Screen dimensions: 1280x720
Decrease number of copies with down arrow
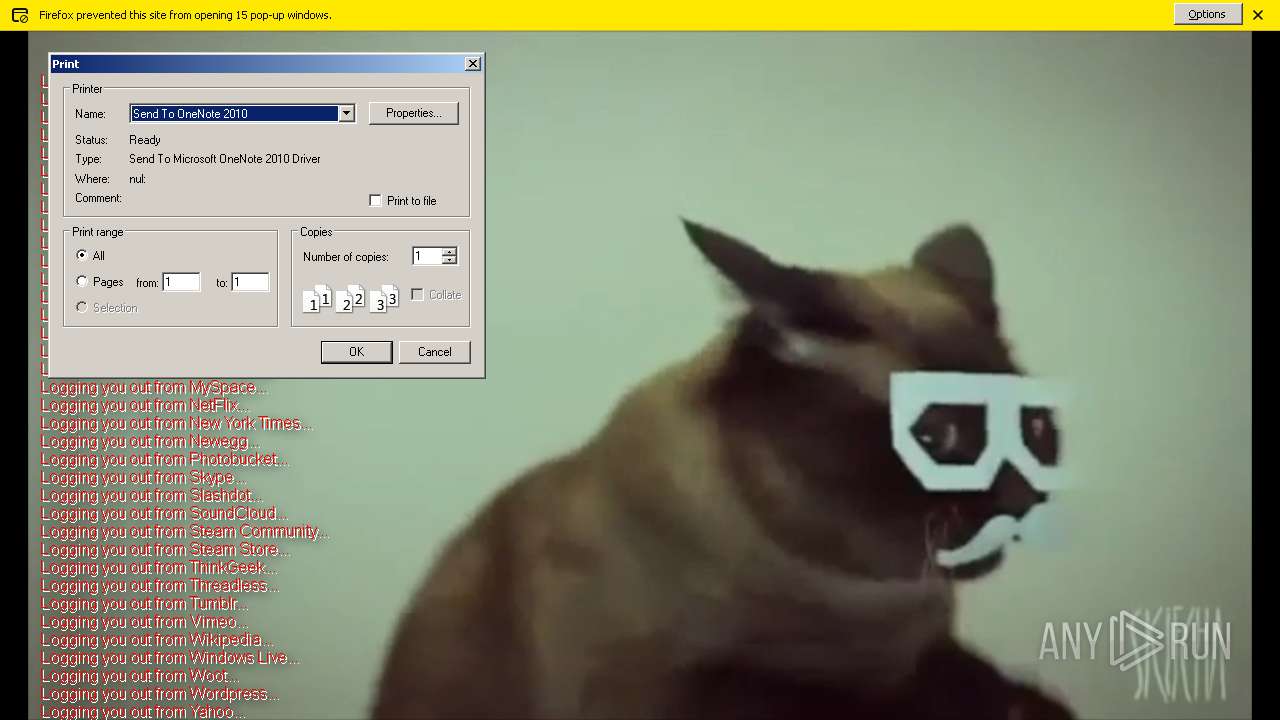click(x=449, y=260)
